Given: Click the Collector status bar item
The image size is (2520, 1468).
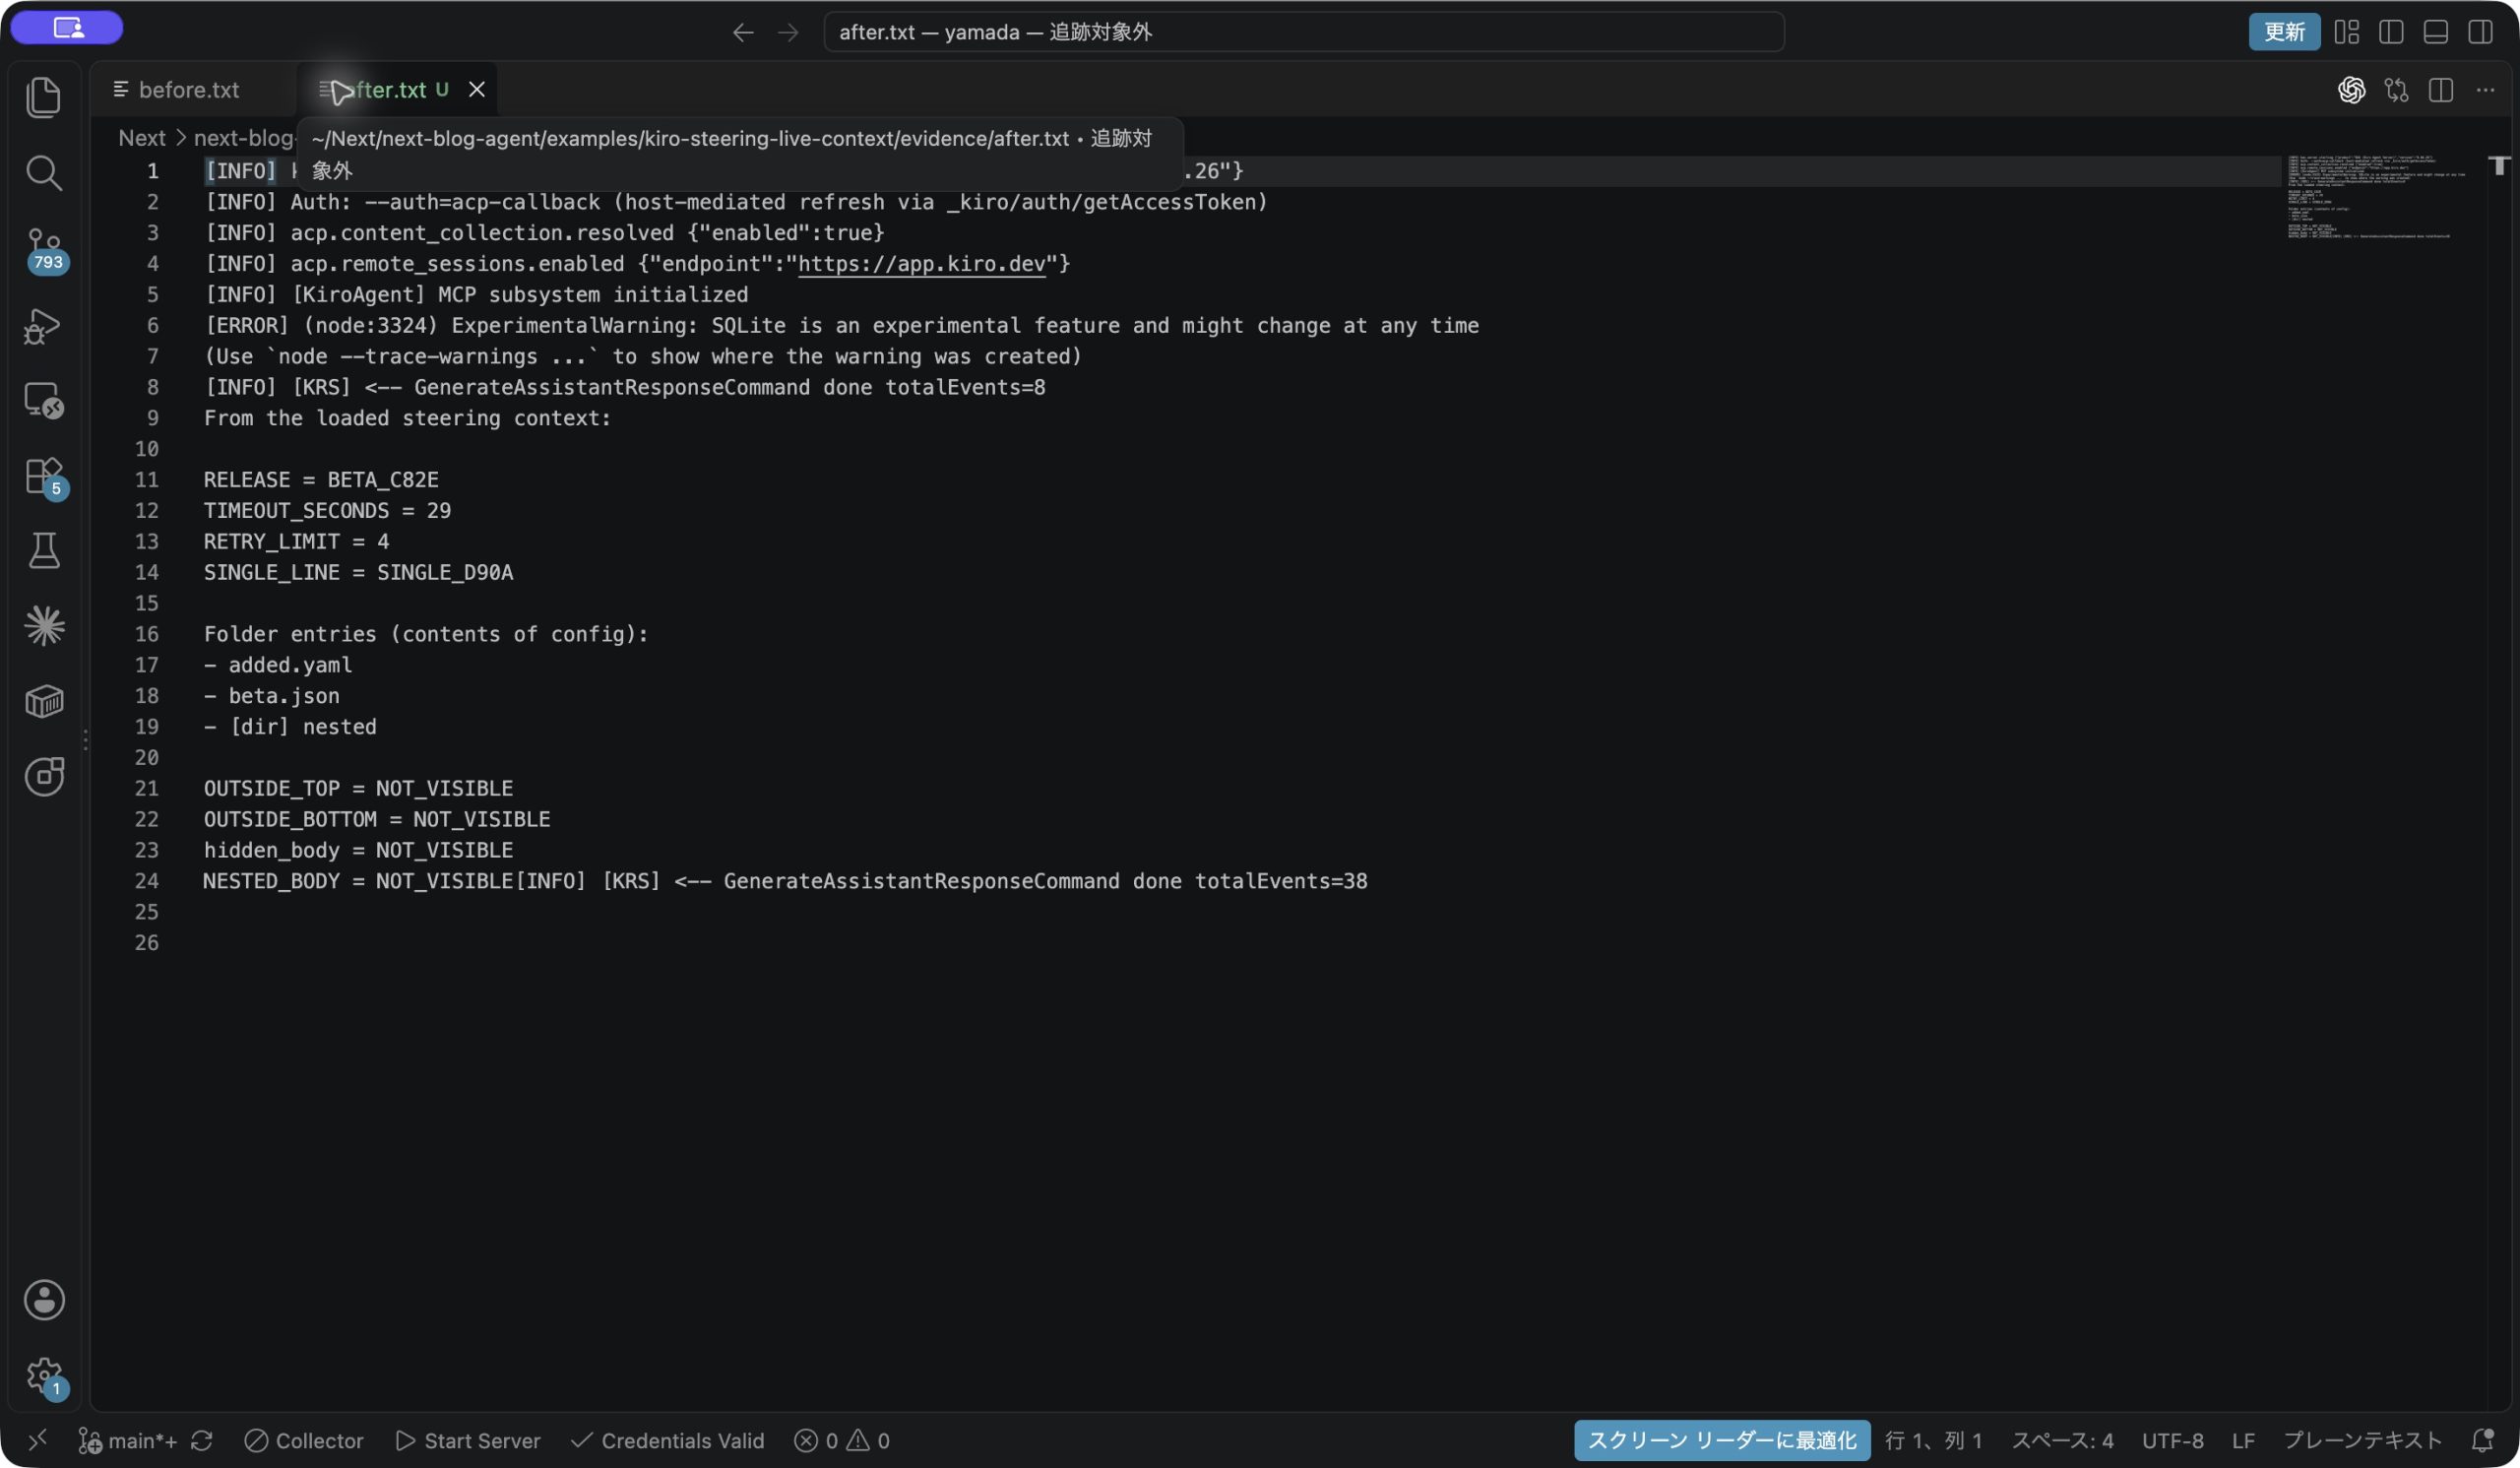Looking at the screenshot, I should click(304, 1440).
